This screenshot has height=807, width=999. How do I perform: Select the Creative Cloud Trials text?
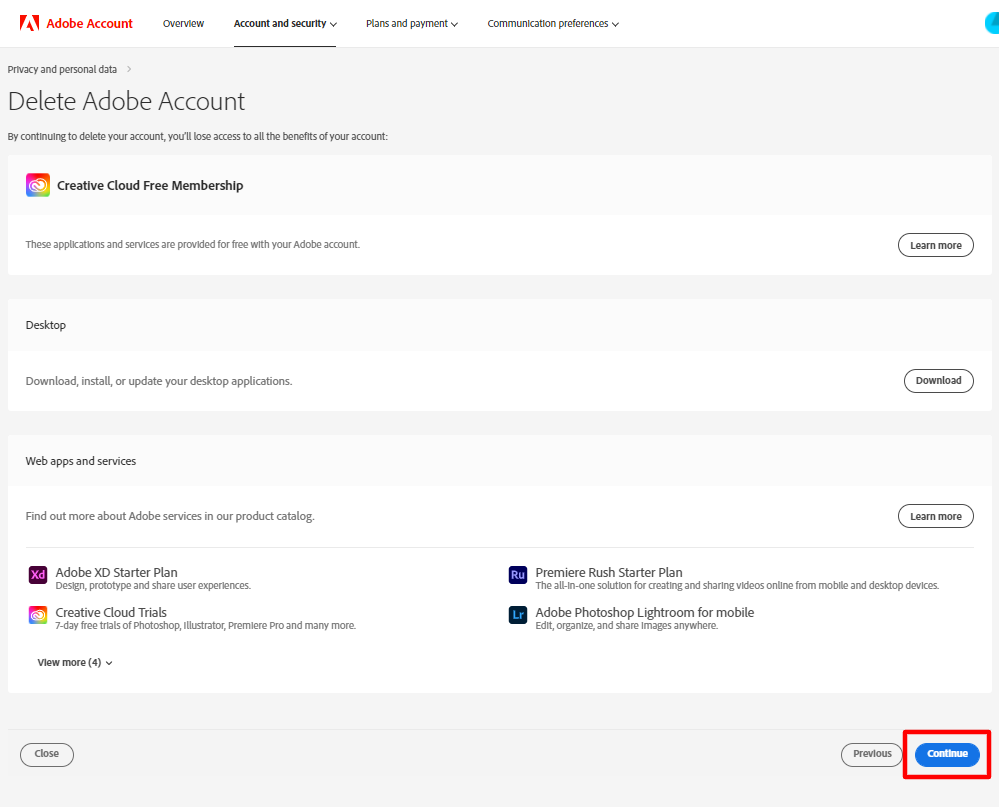tap(111, 612)
